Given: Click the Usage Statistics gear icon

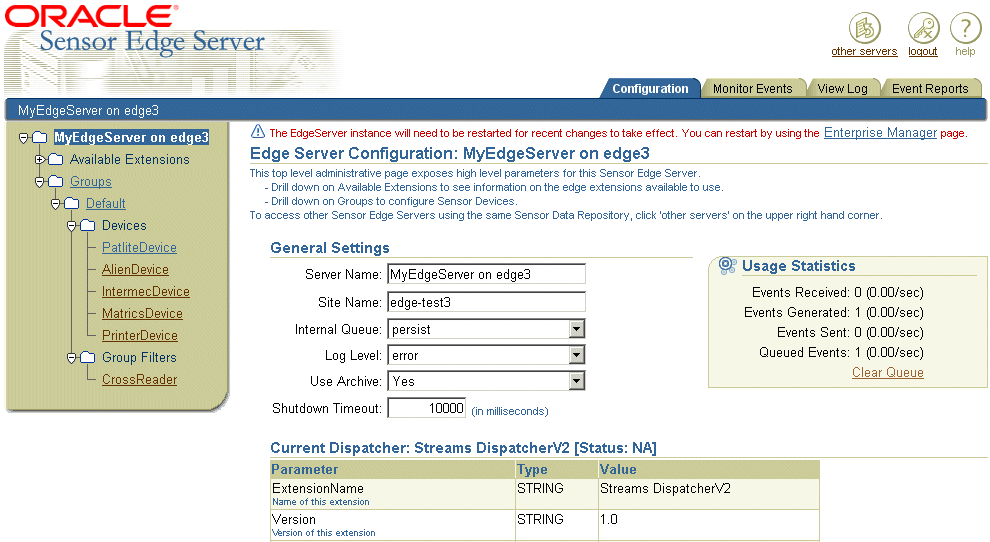Looking at the screenshot, I should [x=727, y=265].
